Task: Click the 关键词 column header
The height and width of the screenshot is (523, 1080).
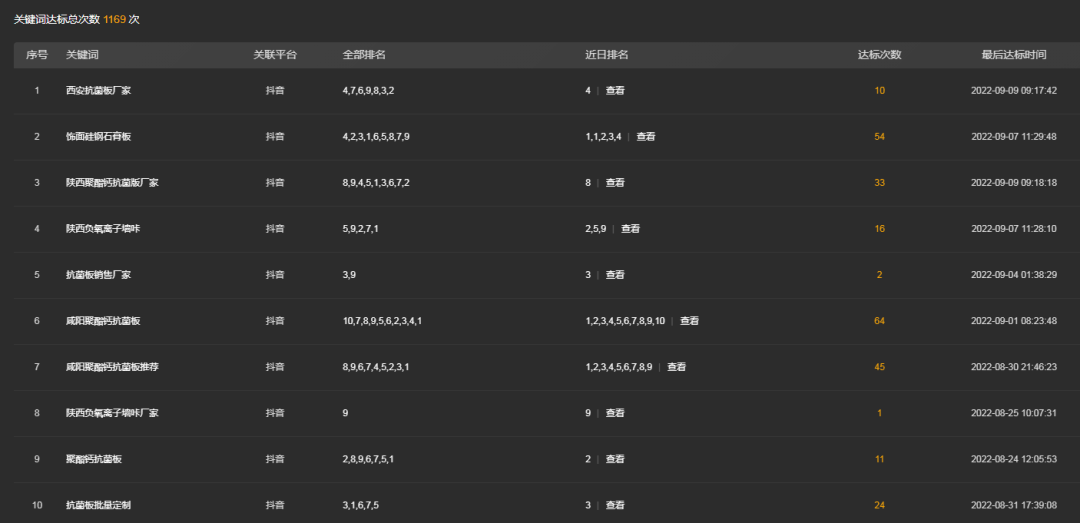Action: (83, 55)
